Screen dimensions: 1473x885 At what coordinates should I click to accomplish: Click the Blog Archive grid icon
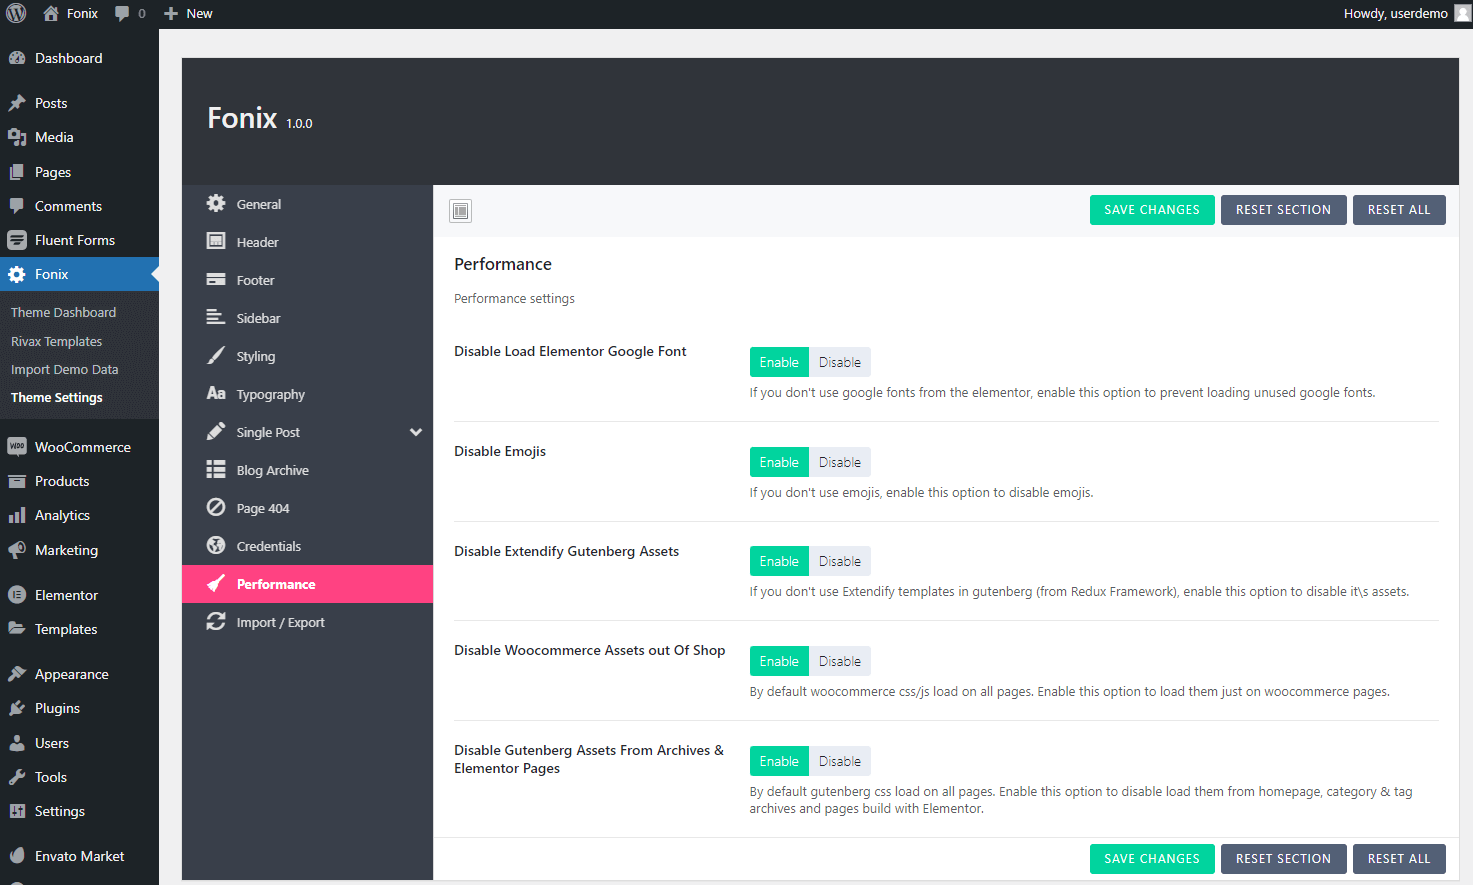pyautogui.click(x=216, y=470)
